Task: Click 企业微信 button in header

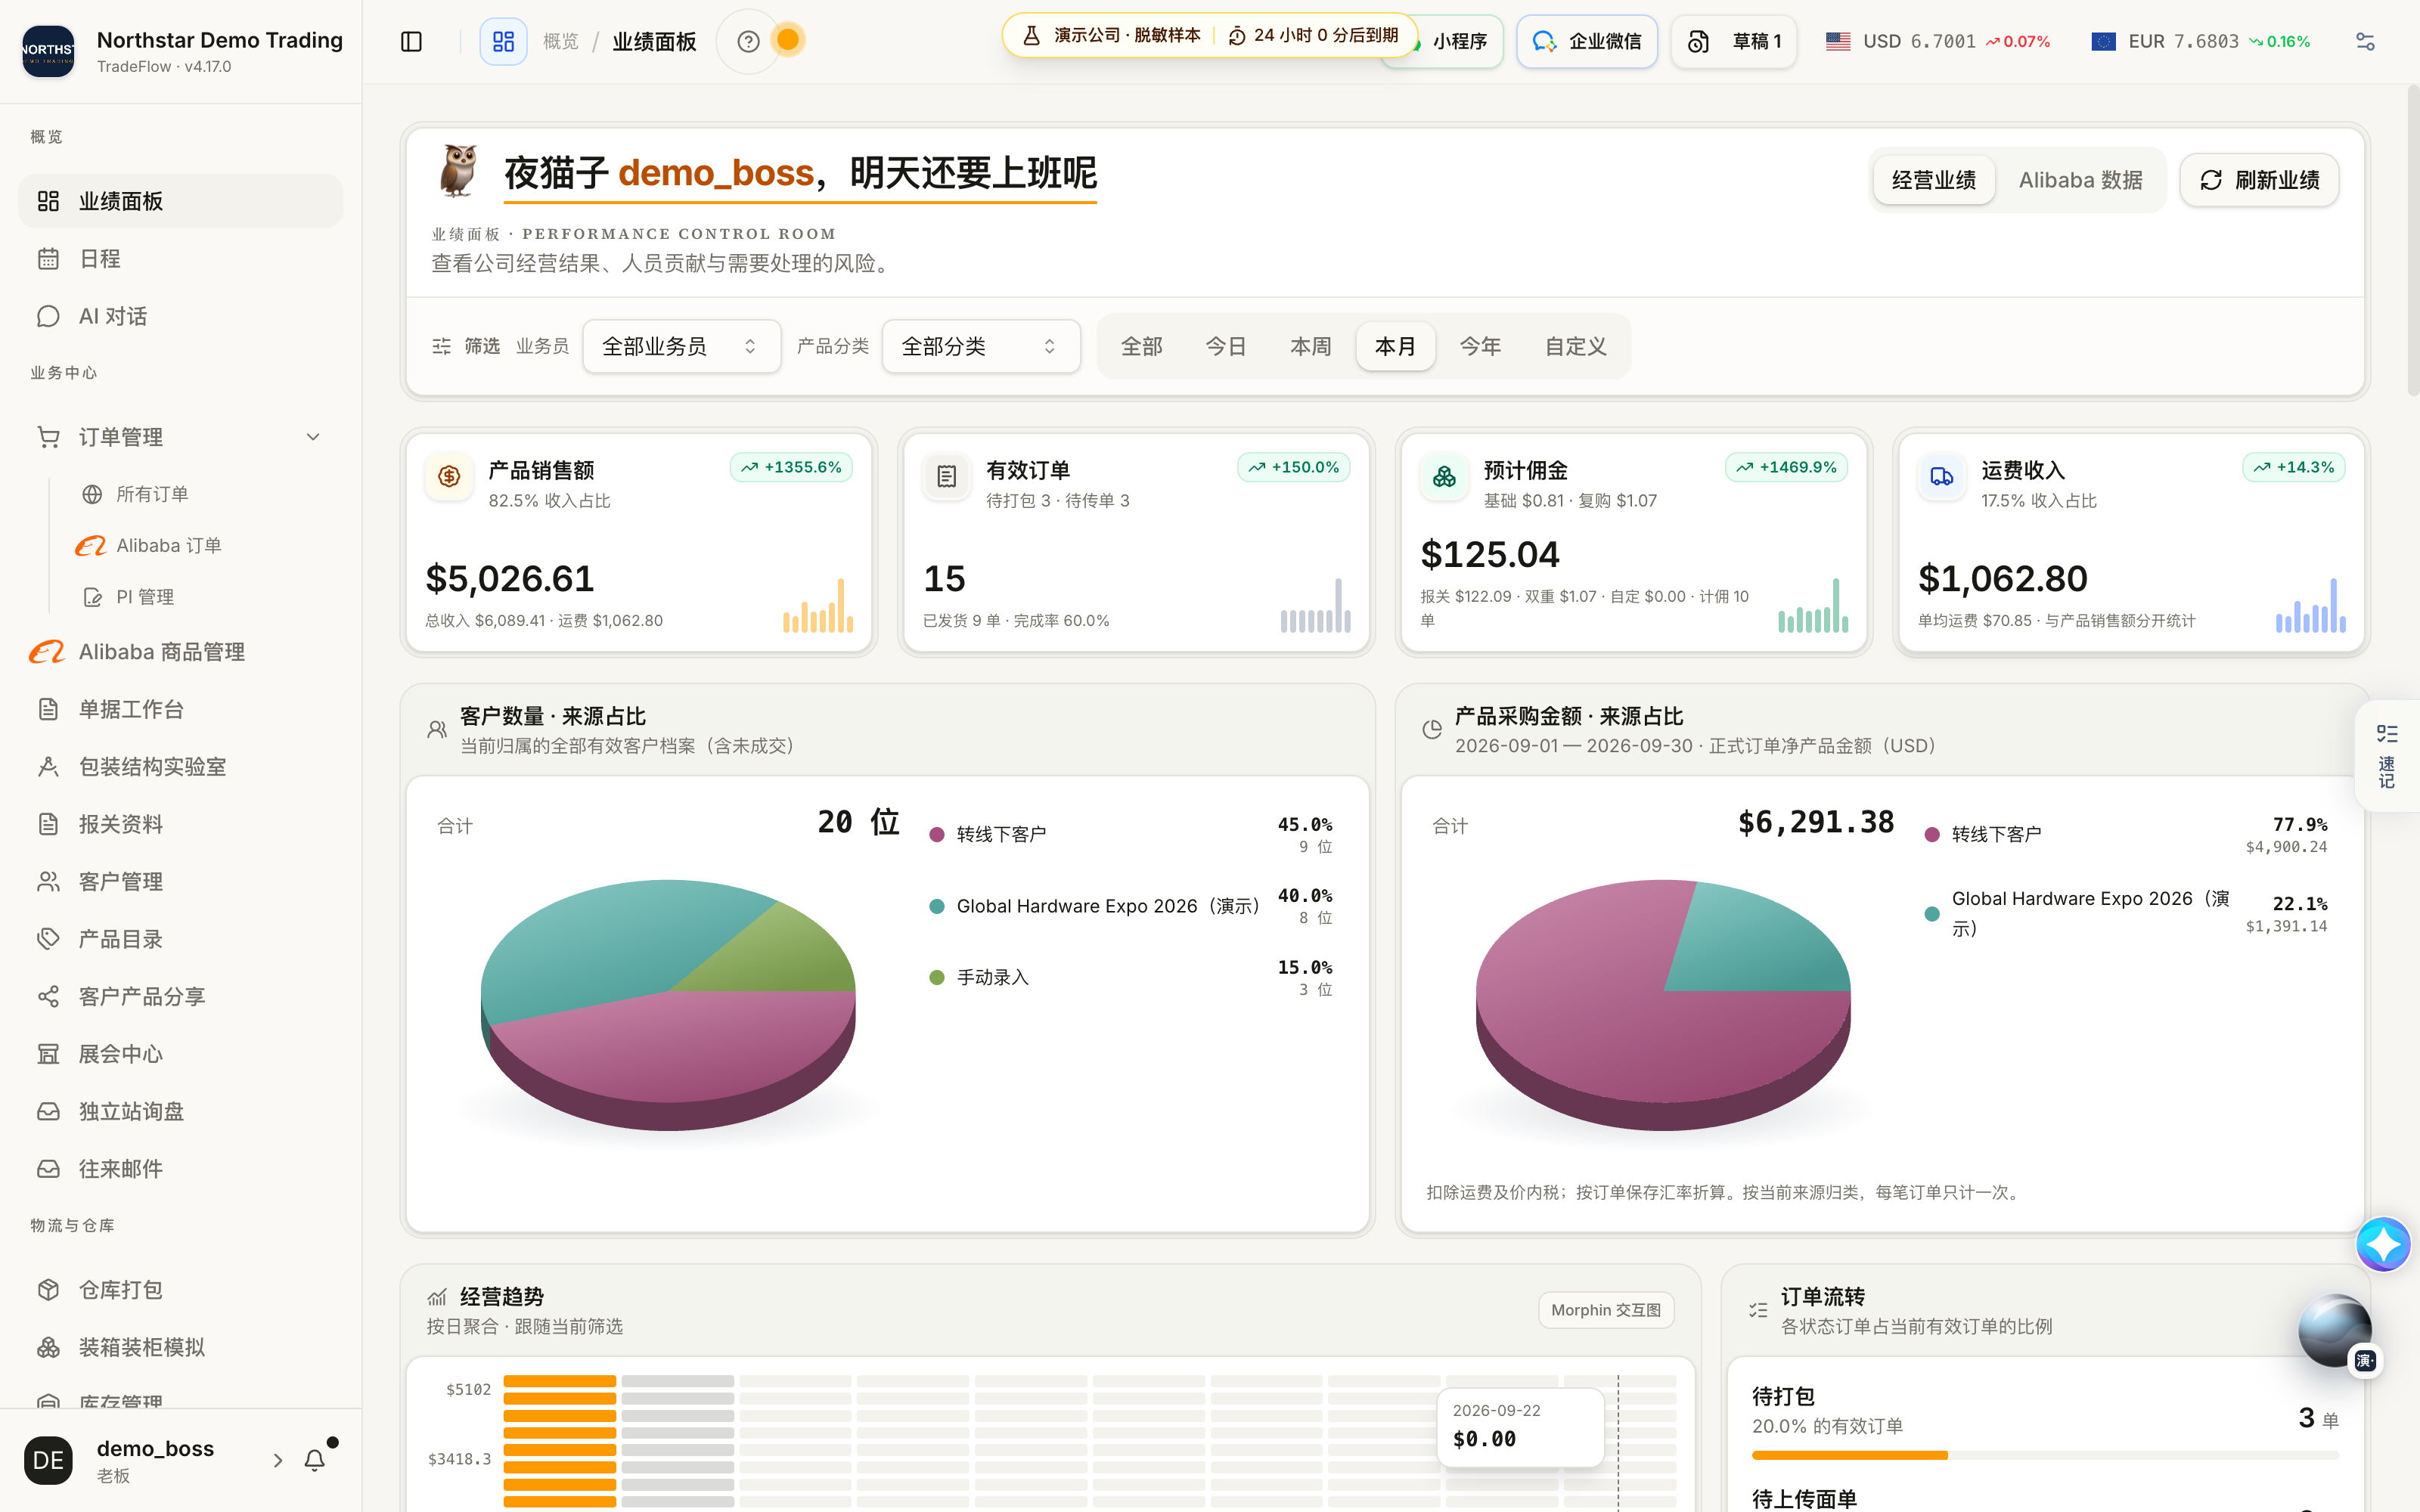Action: [1586, 41]
